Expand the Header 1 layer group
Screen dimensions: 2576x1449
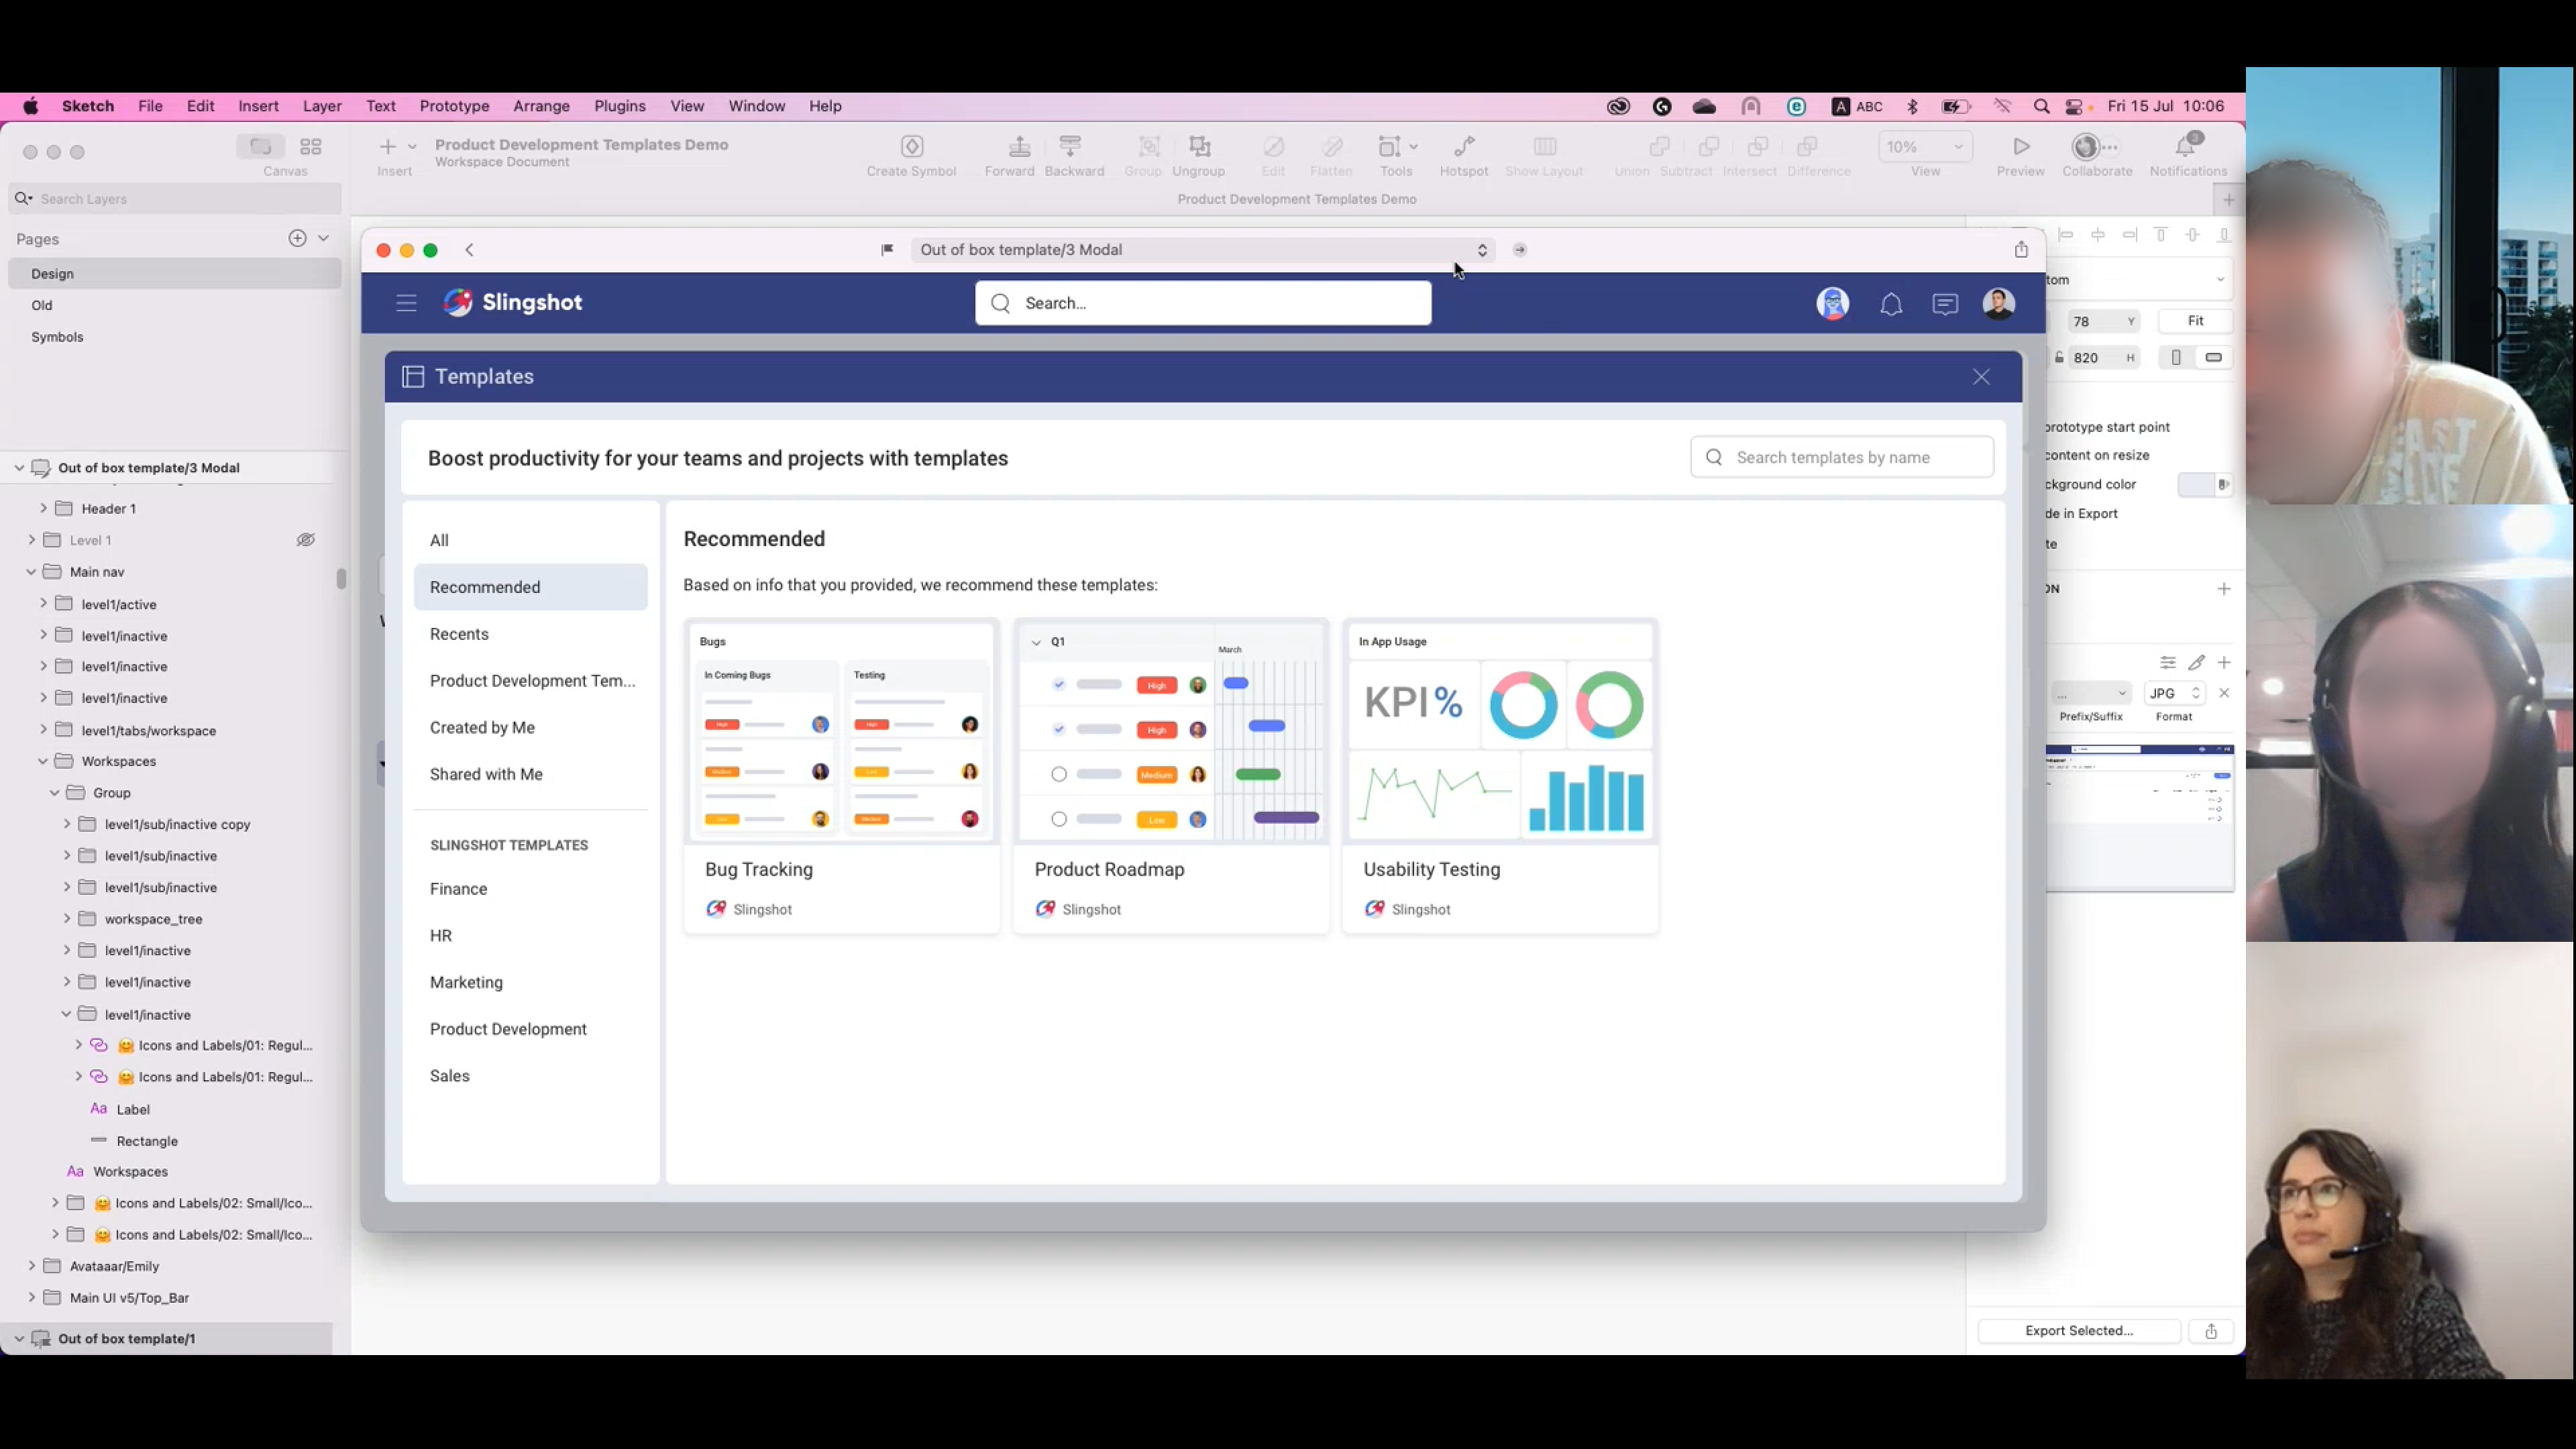click(43, 508)
